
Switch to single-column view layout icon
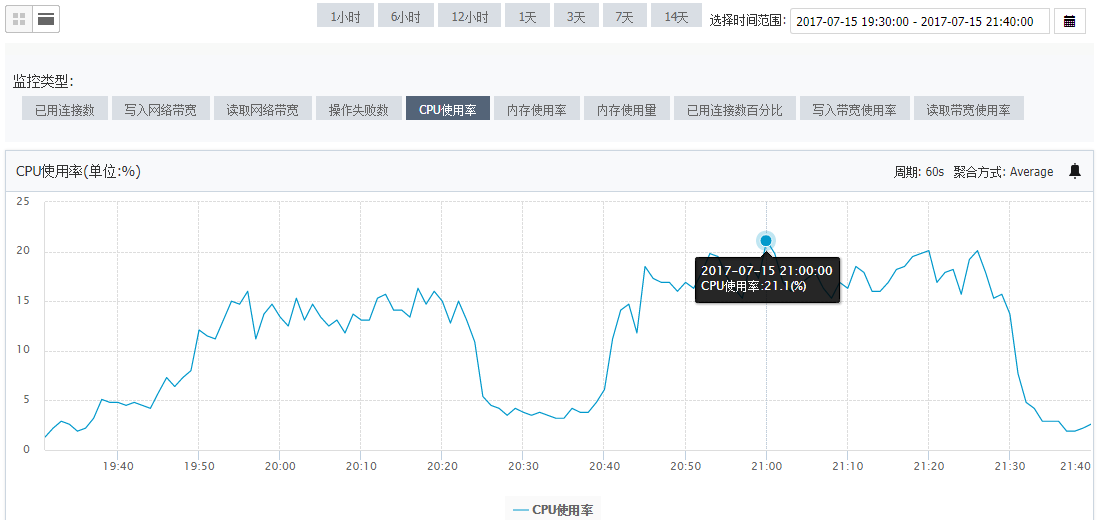coord(46,18)
